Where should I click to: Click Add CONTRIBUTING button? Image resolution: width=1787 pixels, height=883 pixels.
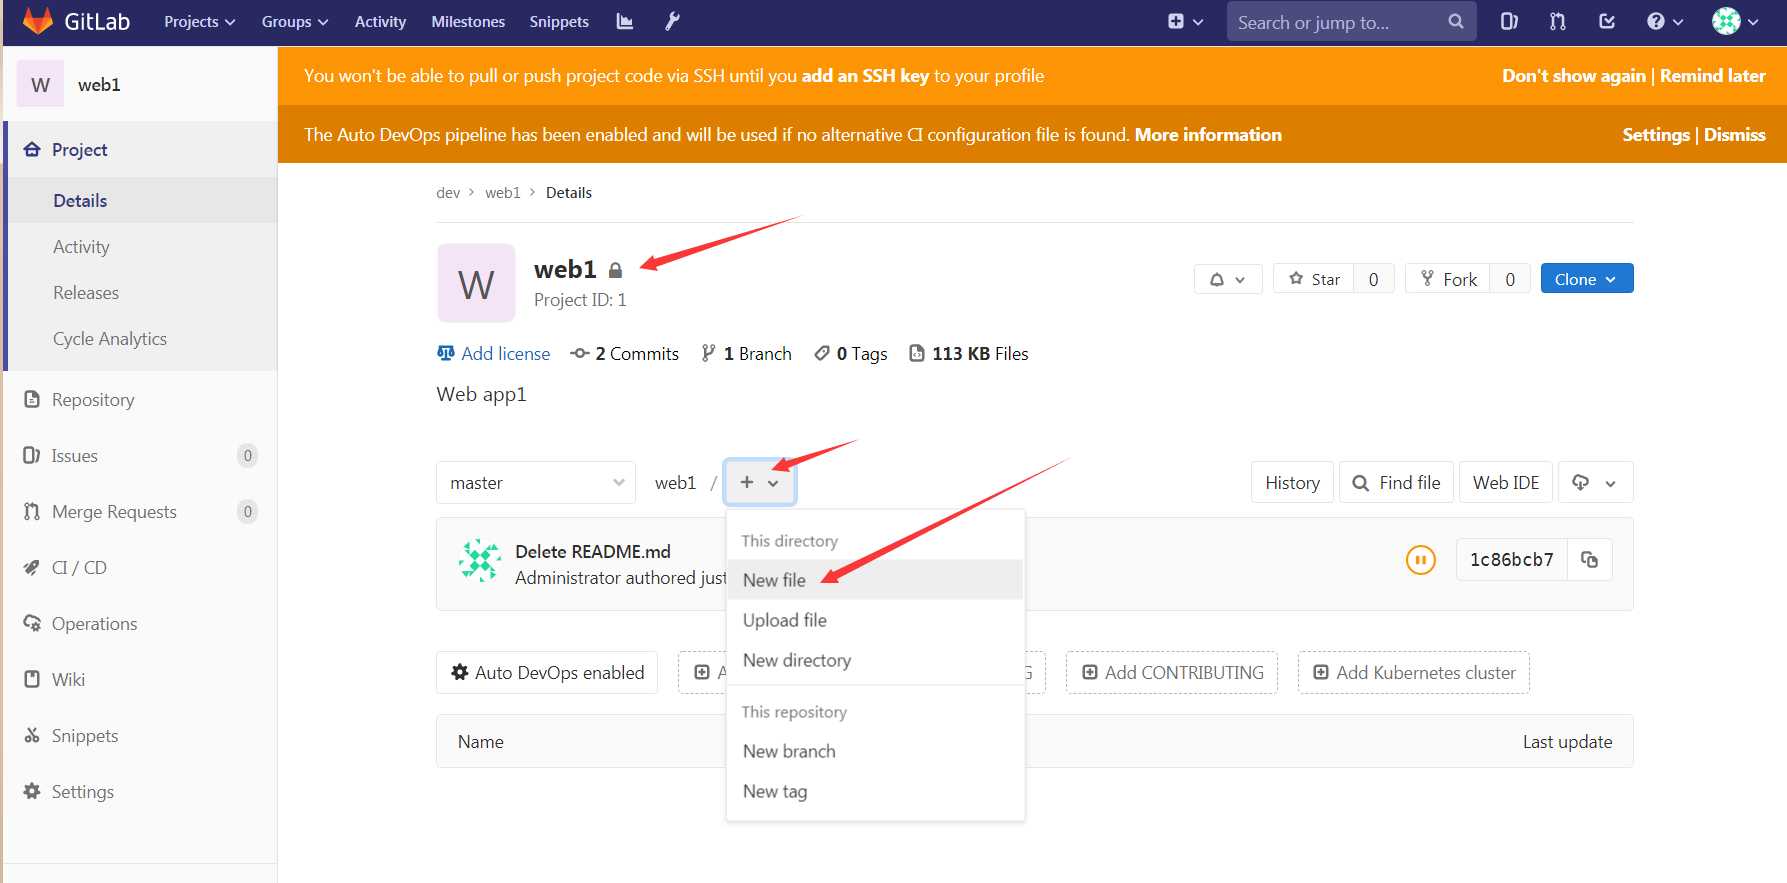point(1172,672)
